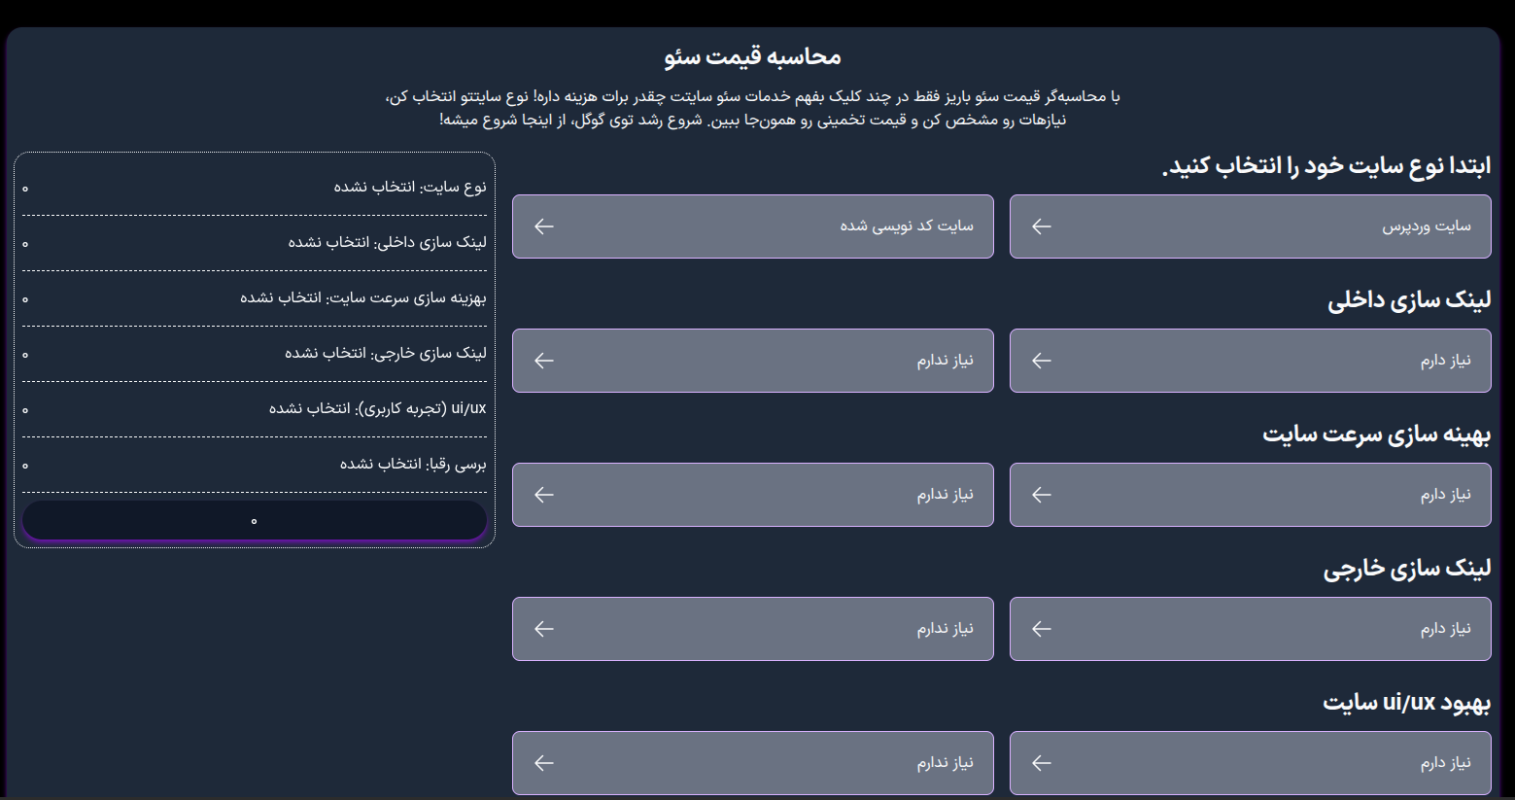Viewport: 1515px width, 800px height.
Task: Choose نیاز دارم under بهینه سازی سرعت سایت
Action: coord(1250,495)
